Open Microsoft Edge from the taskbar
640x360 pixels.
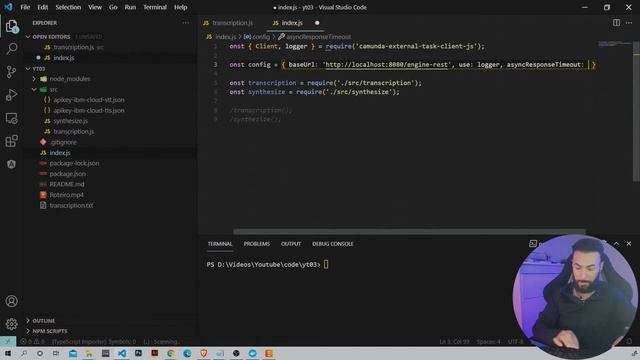[187, 353]
